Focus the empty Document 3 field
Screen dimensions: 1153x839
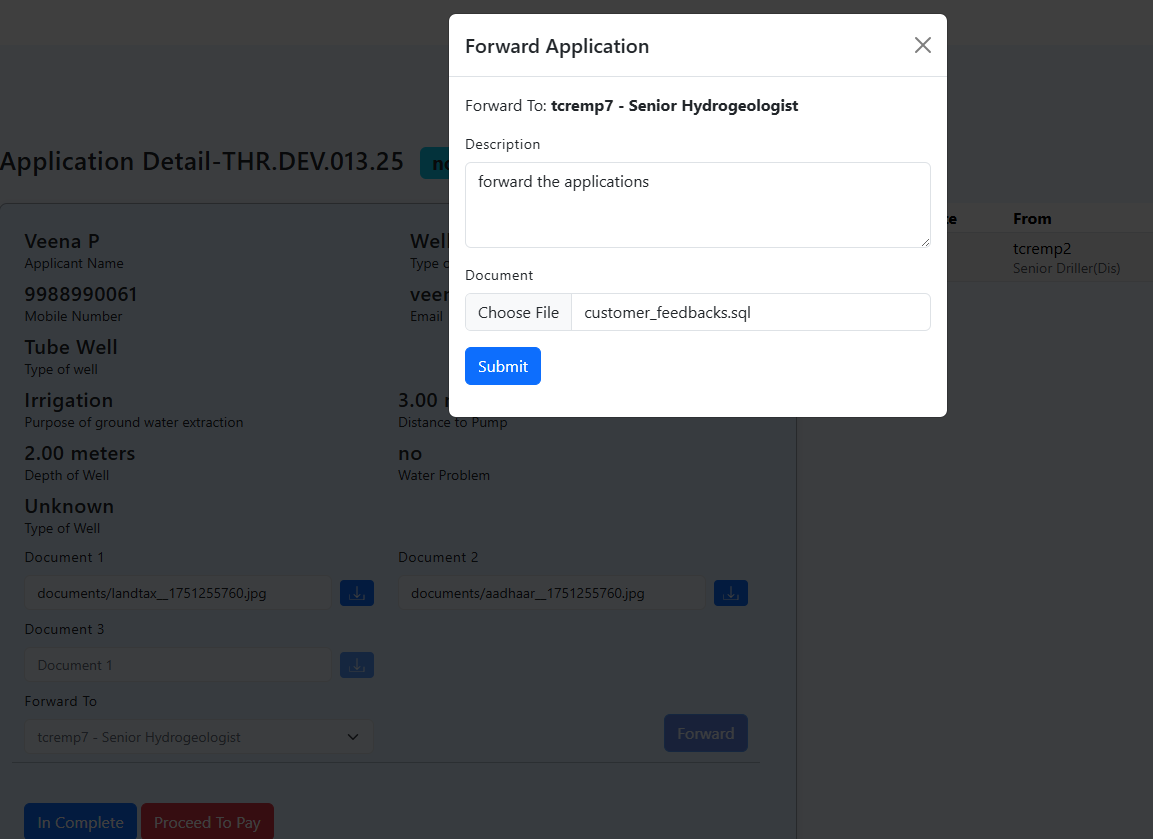click(x=178, y=665)
